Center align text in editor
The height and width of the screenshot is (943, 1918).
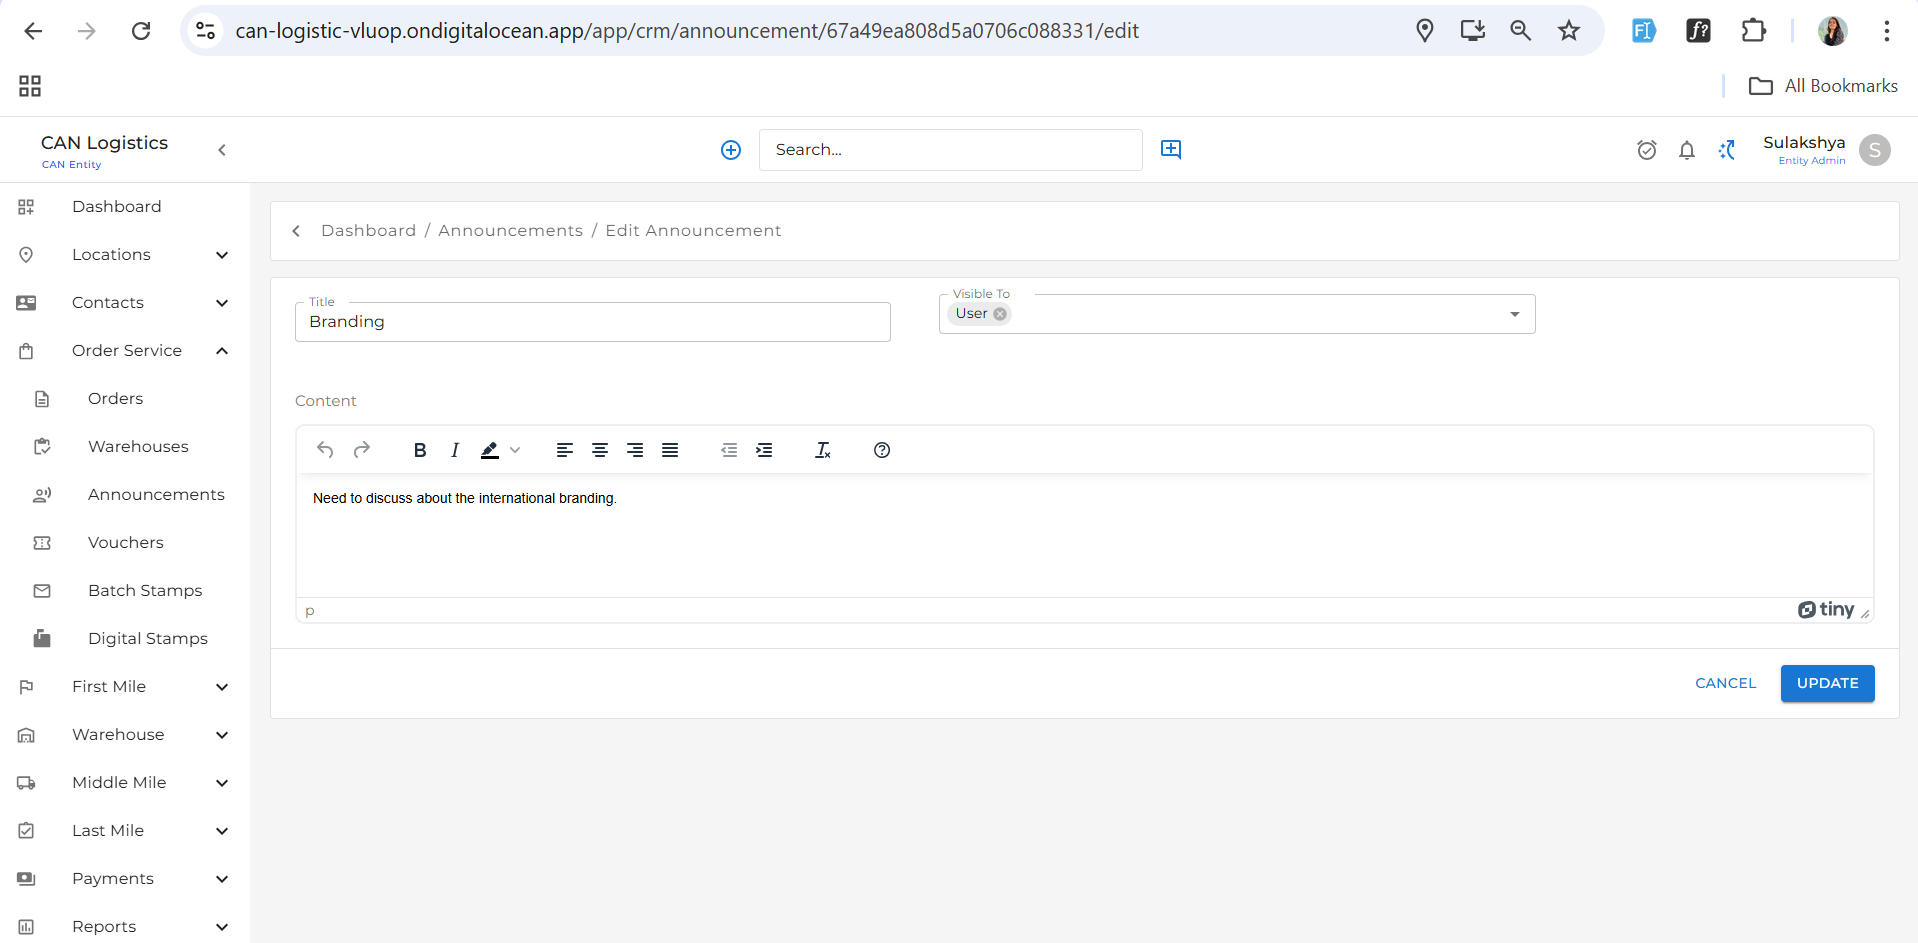600,450
